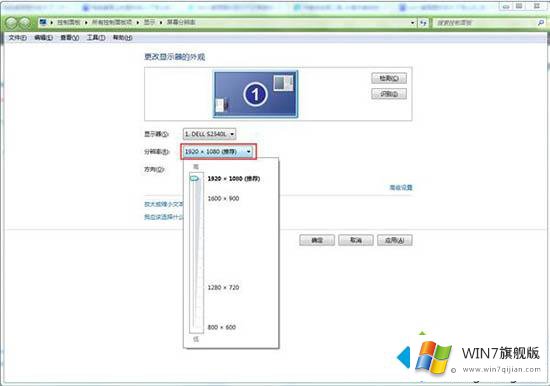Open the display dropdown showing DELL S2340L
Viewport: 550px width, 386px height.
point(209,134)
